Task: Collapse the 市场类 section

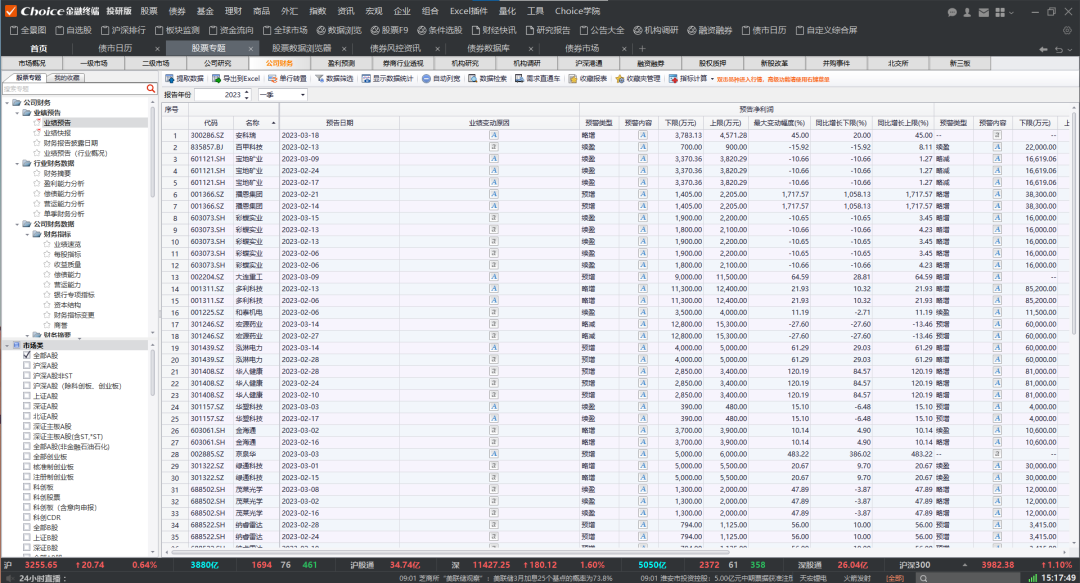Action: coord(8,345)
